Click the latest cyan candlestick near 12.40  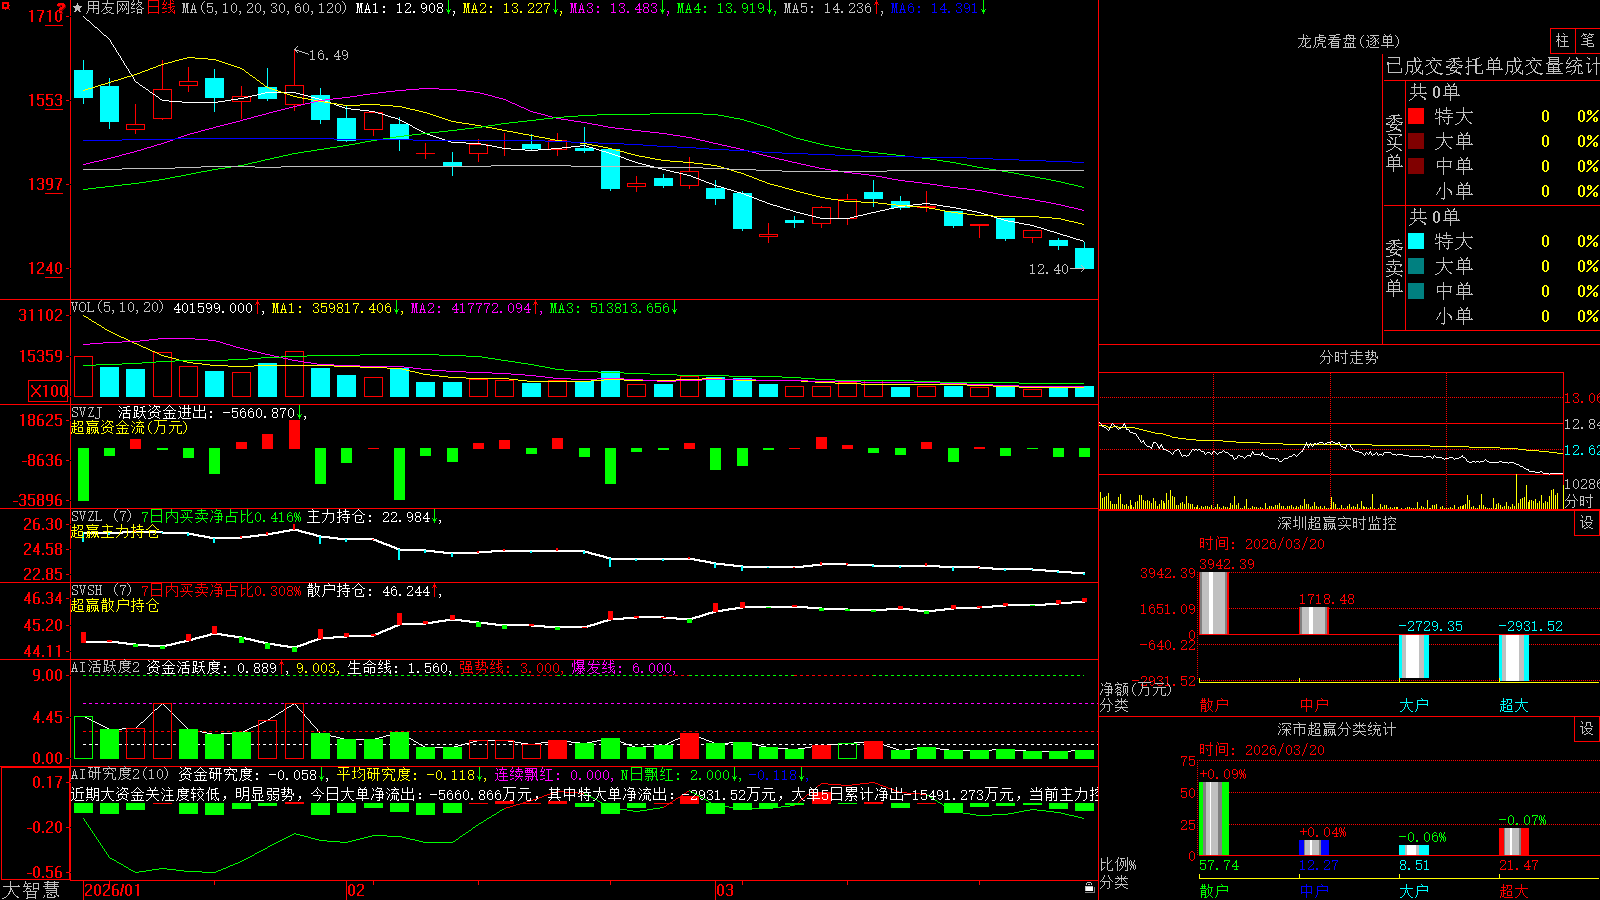coord(1084,259)
